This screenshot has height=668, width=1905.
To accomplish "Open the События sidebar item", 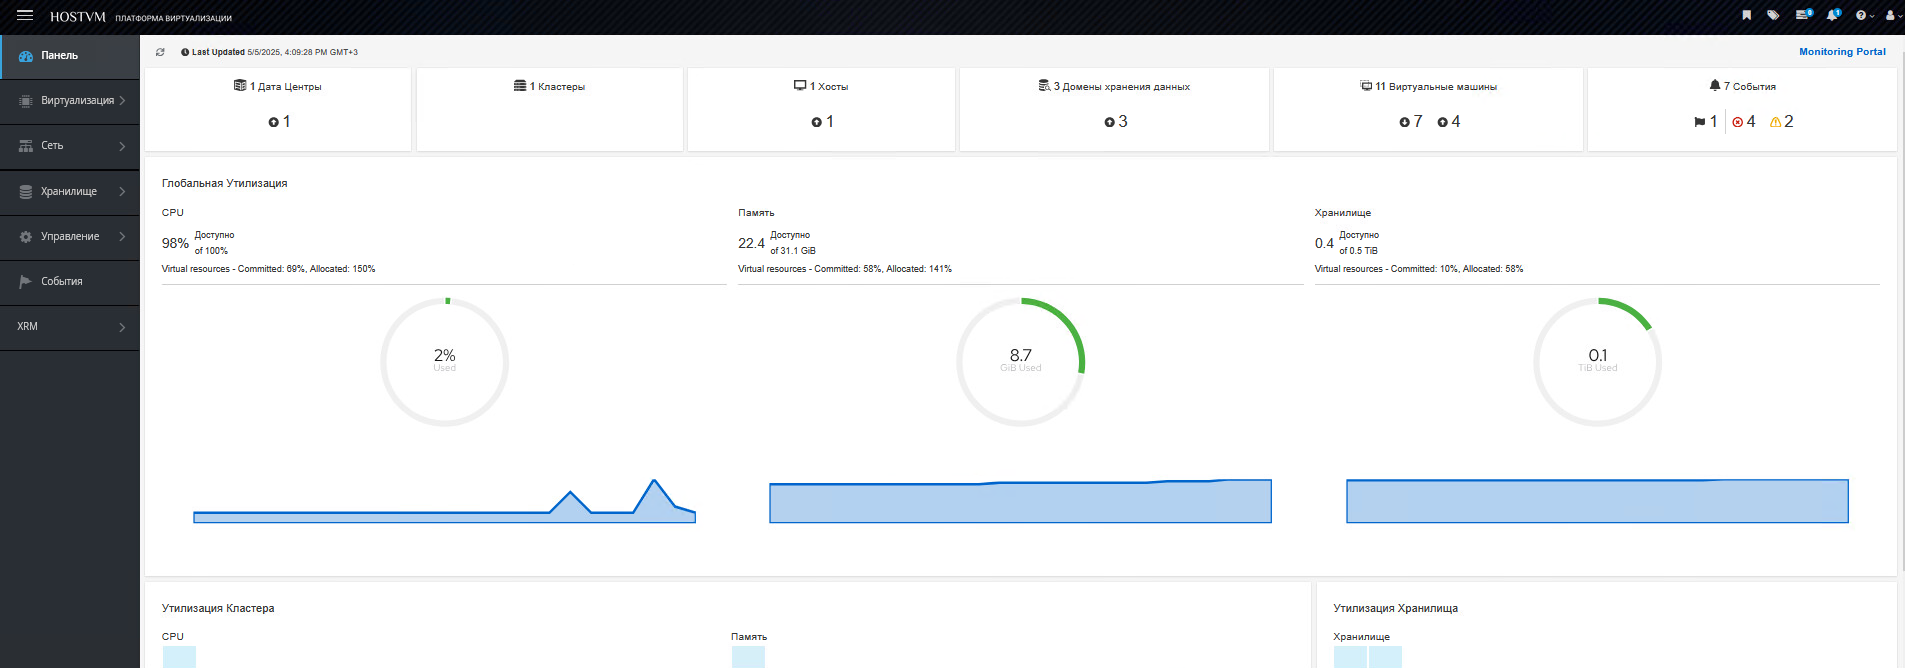I will 70,282.
